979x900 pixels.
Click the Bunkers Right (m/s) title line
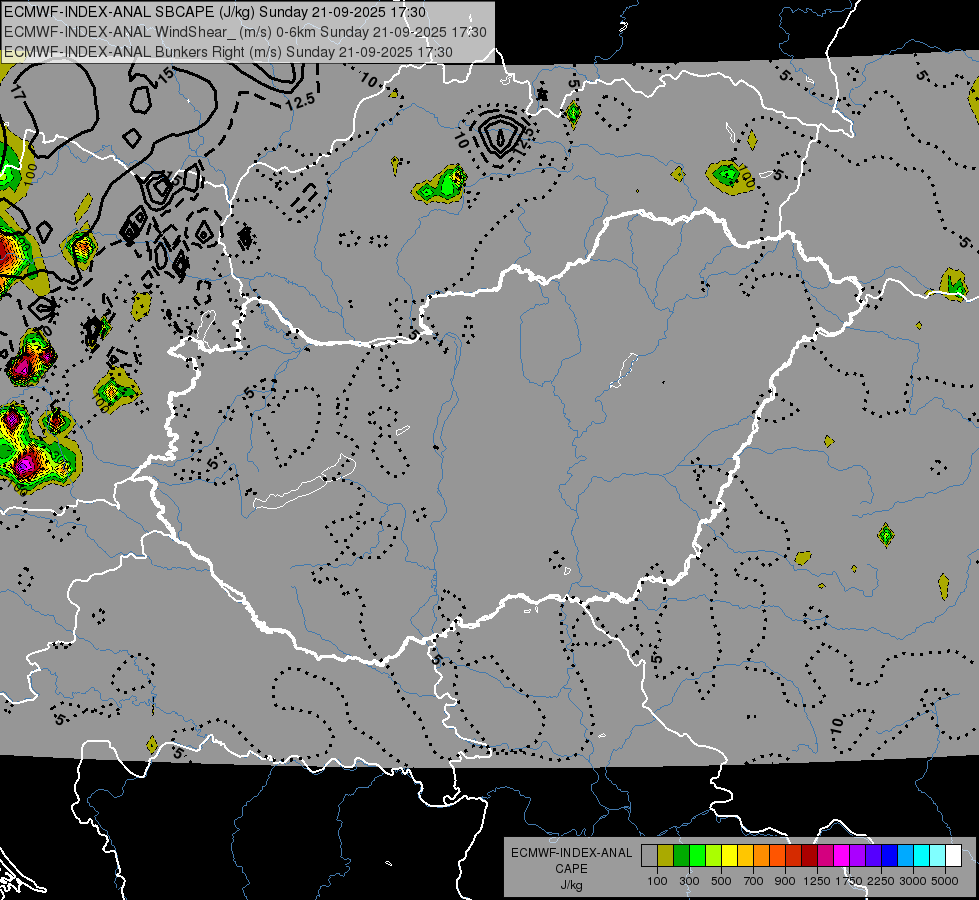tap(229, 52)
